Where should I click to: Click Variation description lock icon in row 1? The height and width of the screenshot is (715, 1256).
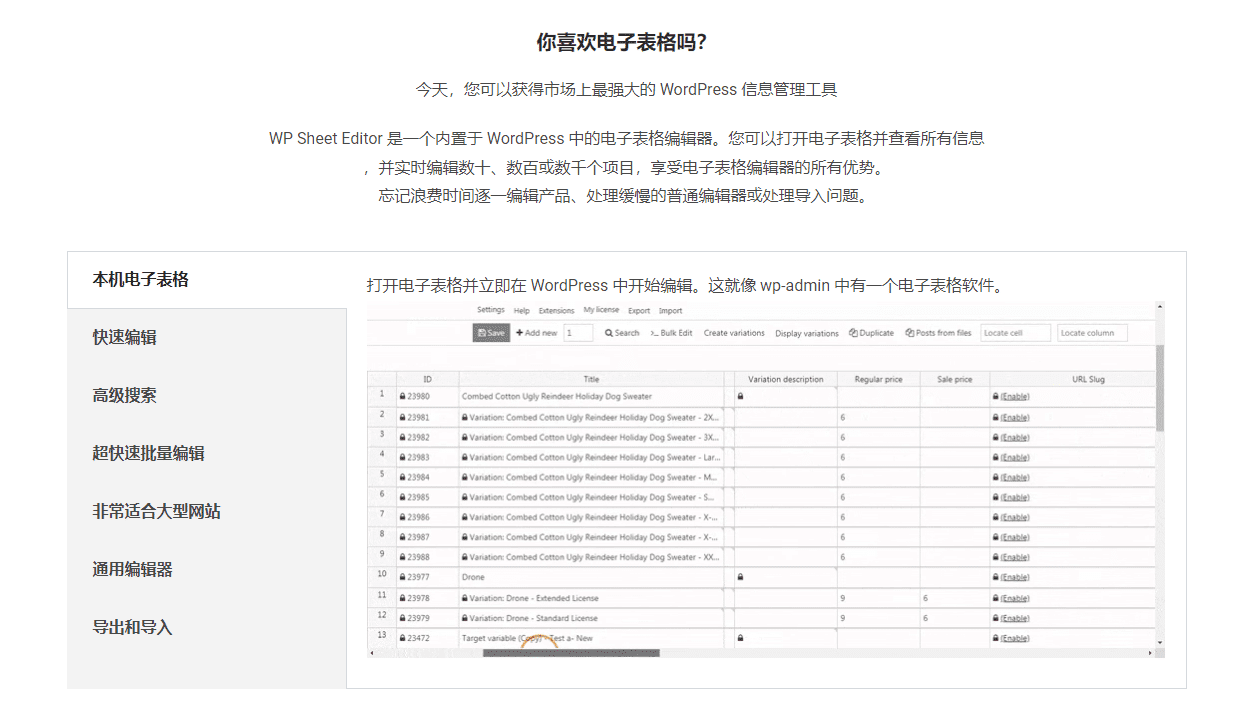[740, 397]
